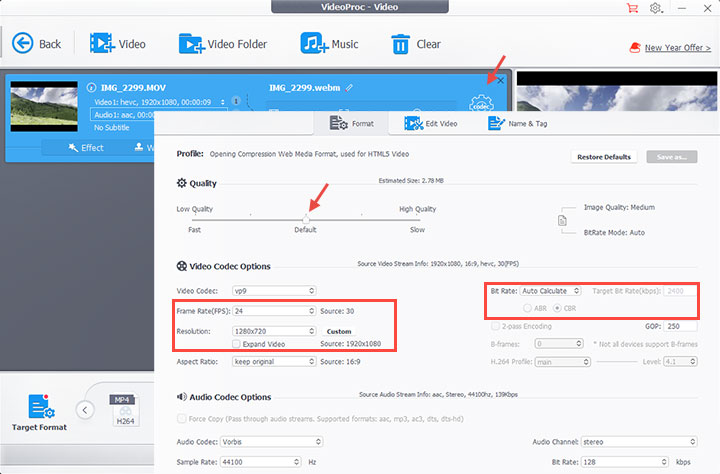Click the video track selector stepper
Screen dimensions: 720x474
click(x=223, y=102)
